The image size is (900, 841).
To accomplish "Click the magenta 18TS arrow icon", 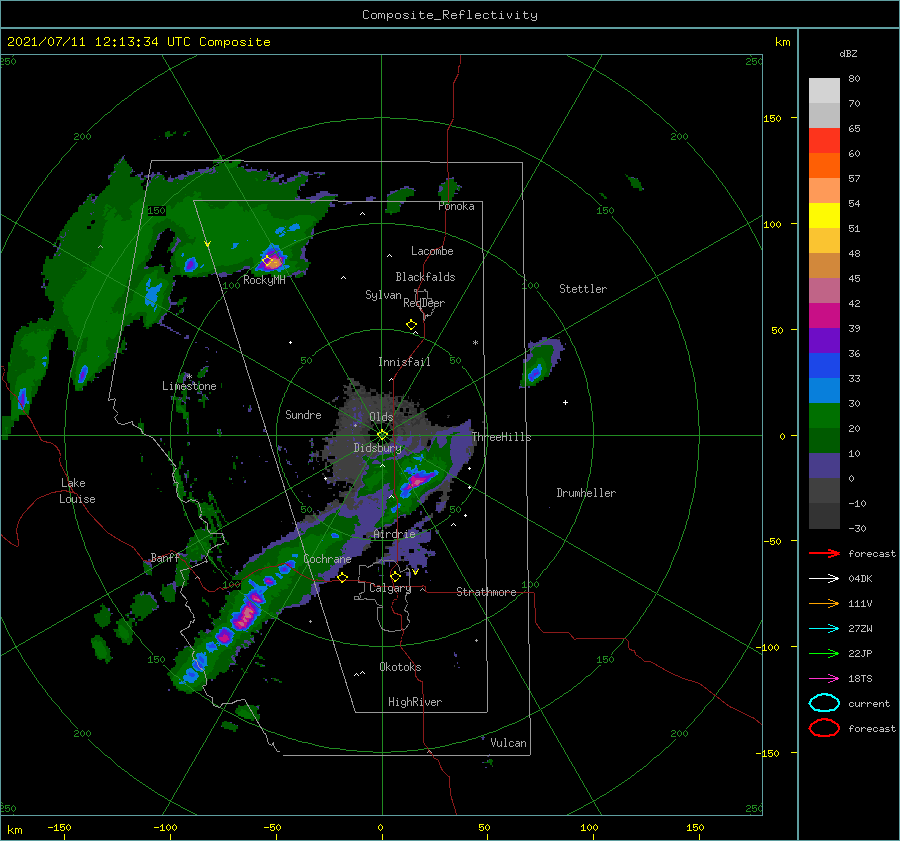I will coord(824,679).
